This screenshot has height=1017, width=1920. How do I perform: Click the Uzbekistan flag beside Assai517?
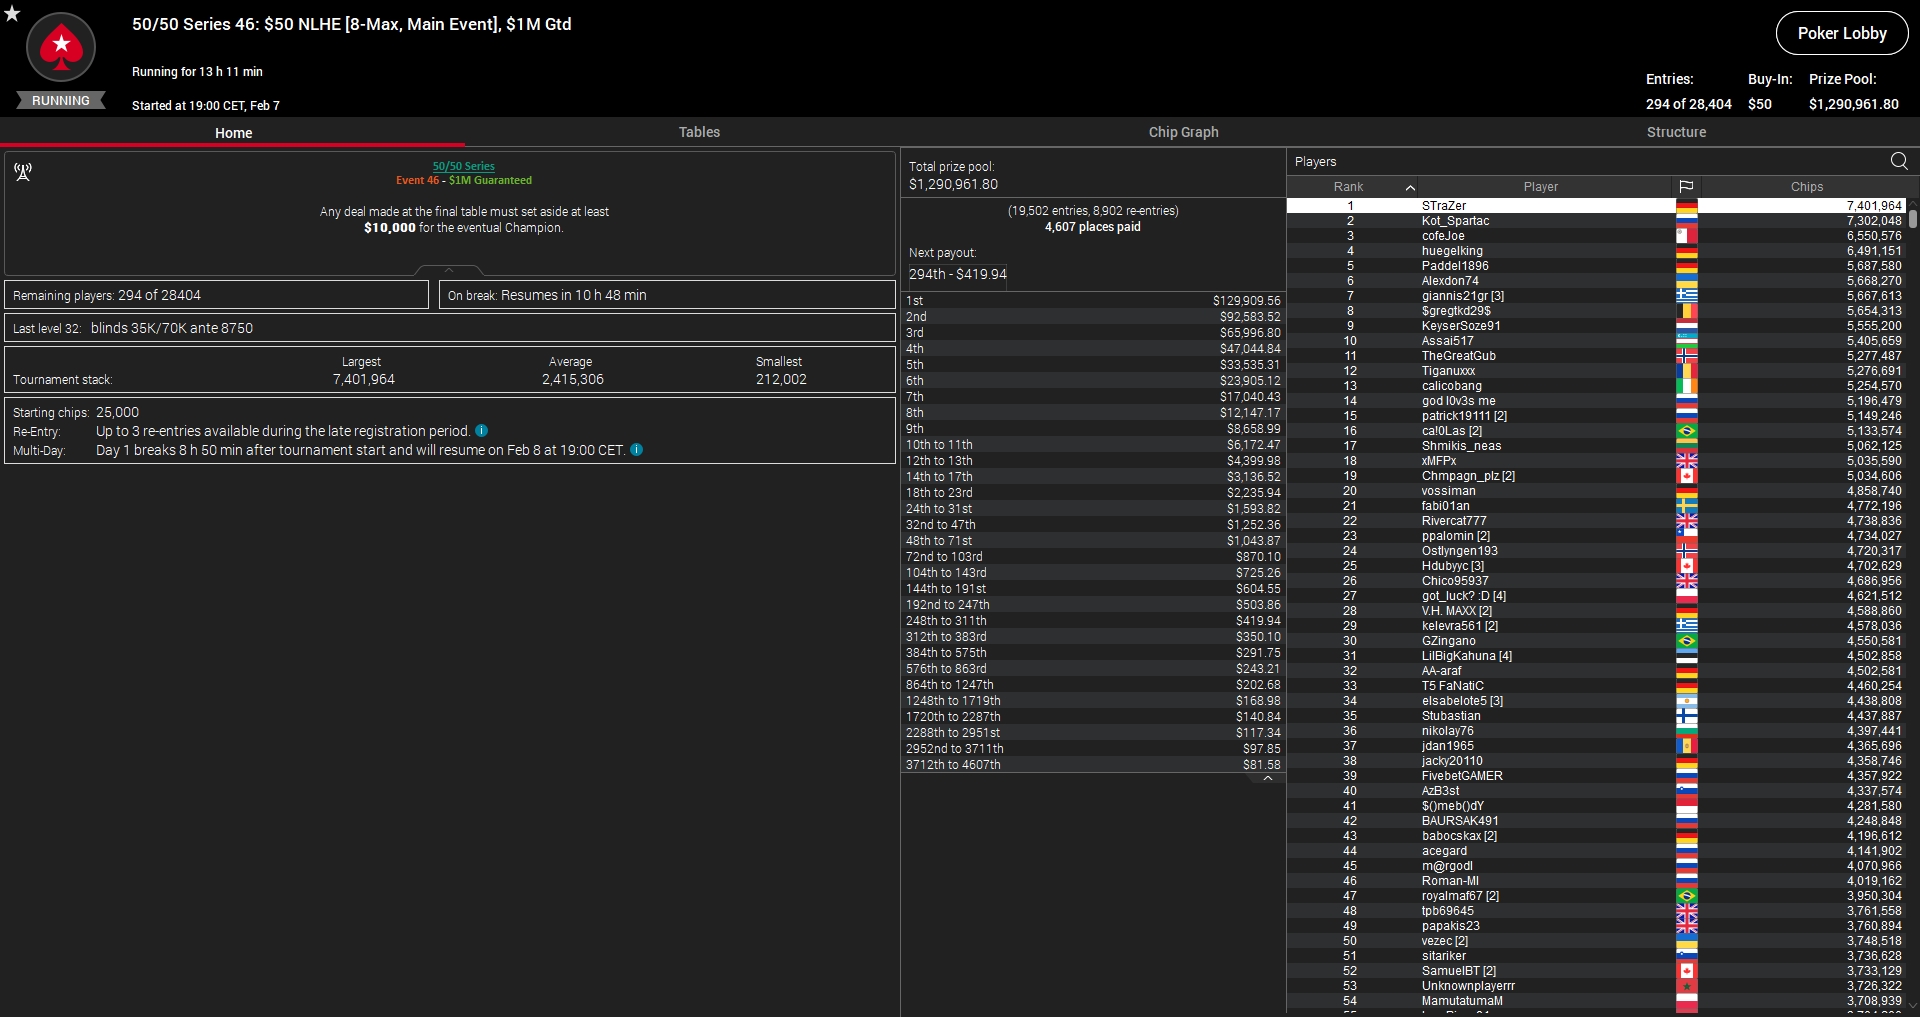tap(1686, 341)
